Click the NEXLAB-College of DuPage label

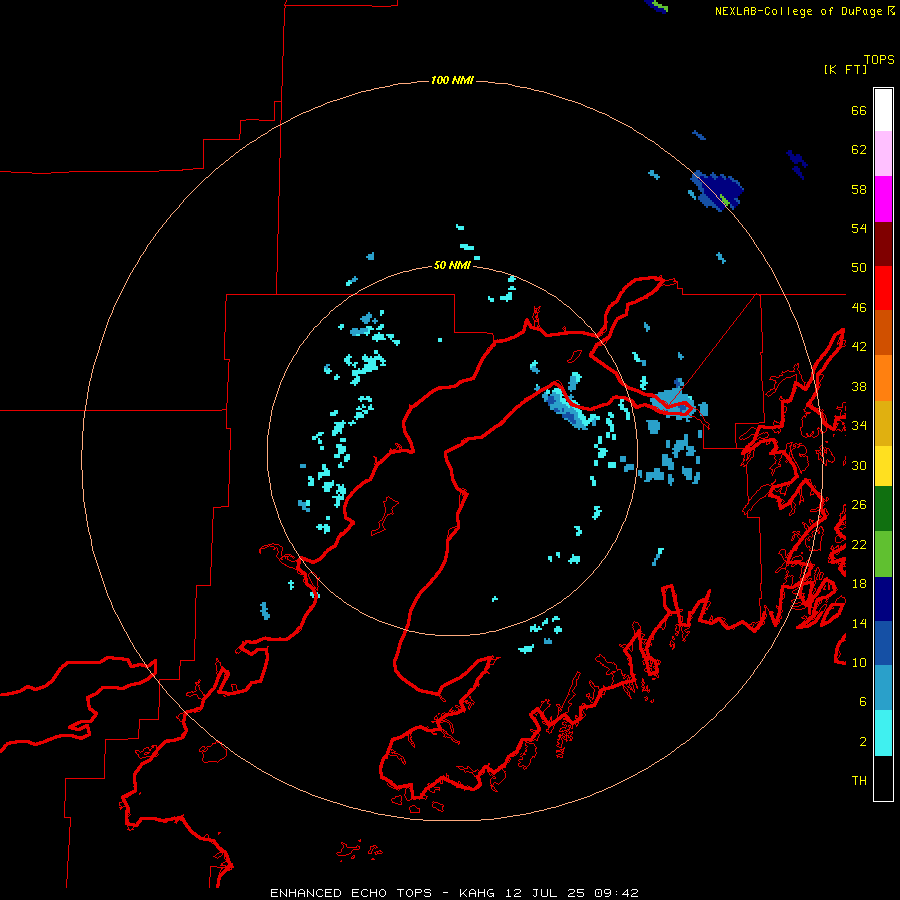[x=804, y=11]
